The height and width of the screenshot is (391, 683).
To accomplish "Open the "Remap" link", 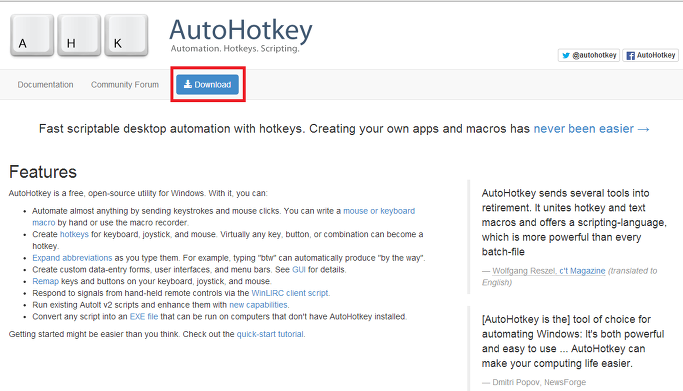I will tap(45, 281).
